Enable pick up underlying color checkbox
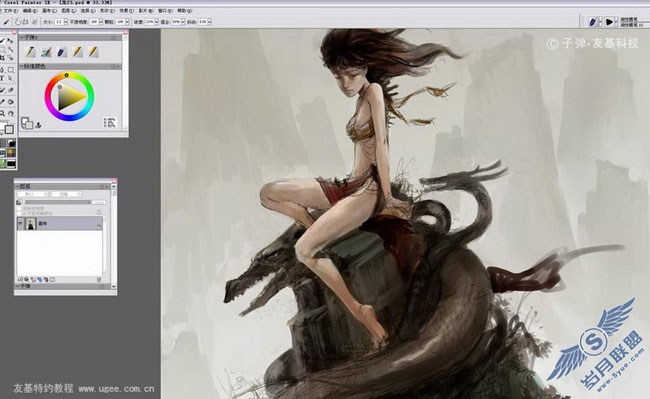 point(19,213)
